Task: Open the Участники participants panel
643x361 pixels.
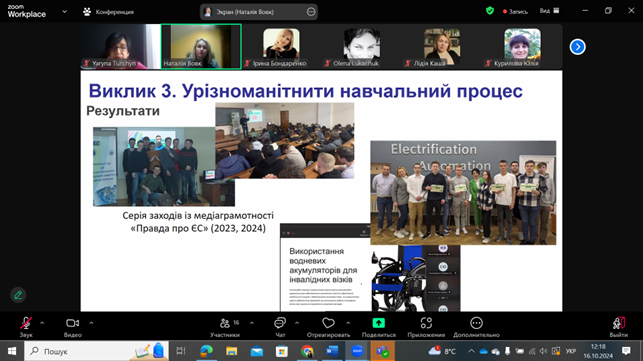Action: click(225, 327)
